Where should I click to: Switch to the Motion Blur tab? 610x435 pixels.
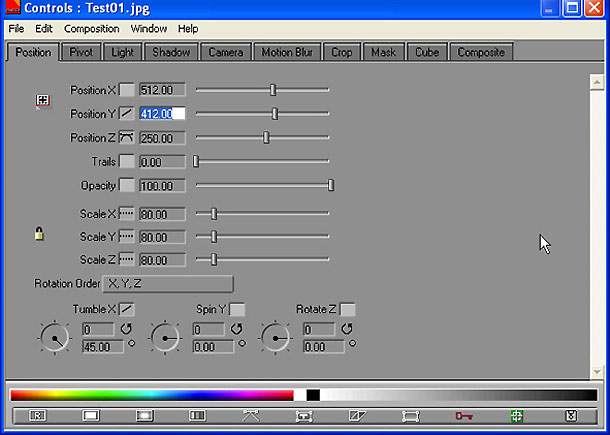pos(289,52)
